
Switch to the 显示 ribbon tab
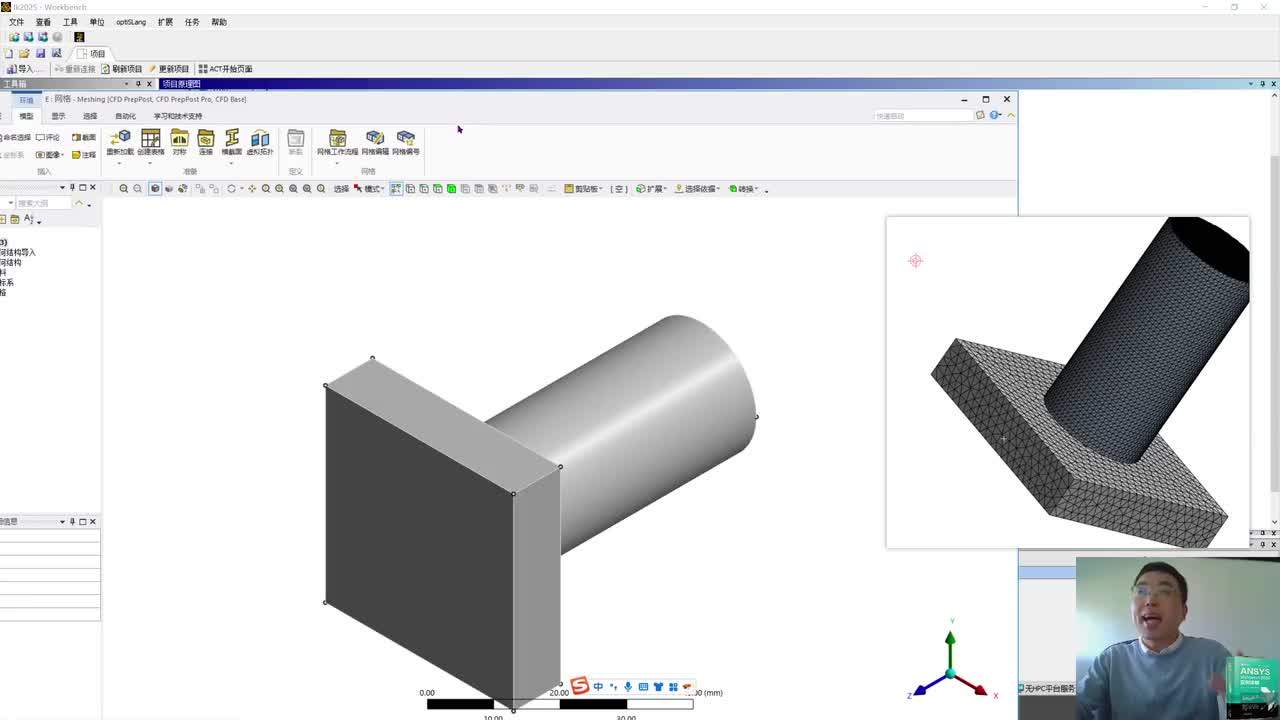(58, 116)
